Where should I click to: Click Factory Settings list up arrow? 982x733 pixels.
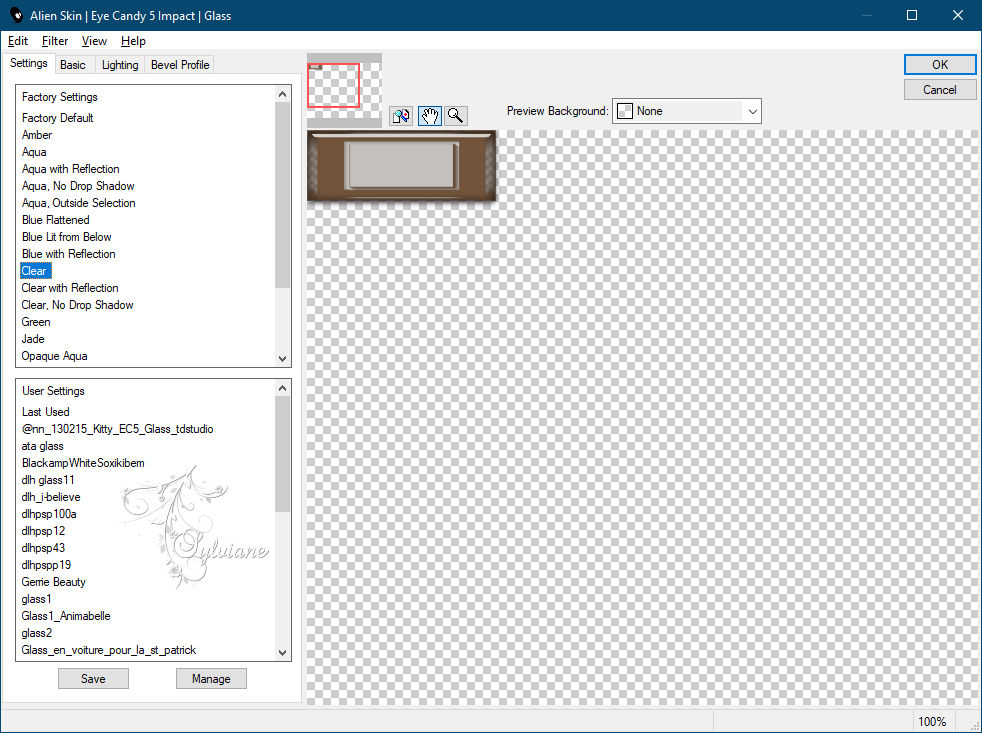point(282,94)
